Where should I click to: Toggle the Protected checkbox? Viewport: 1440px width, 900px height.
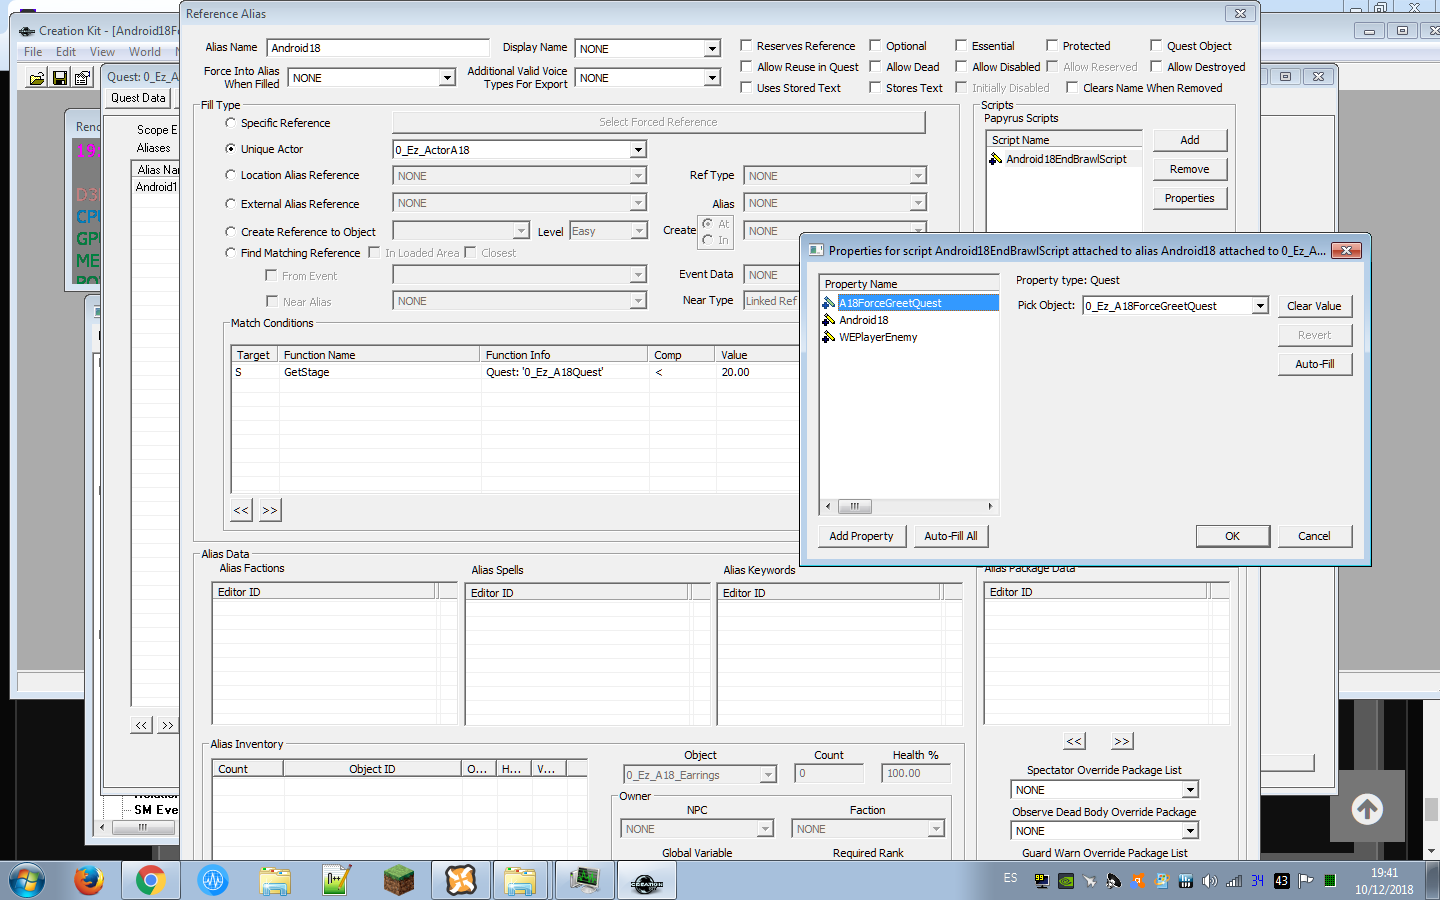coord(1052,45)
